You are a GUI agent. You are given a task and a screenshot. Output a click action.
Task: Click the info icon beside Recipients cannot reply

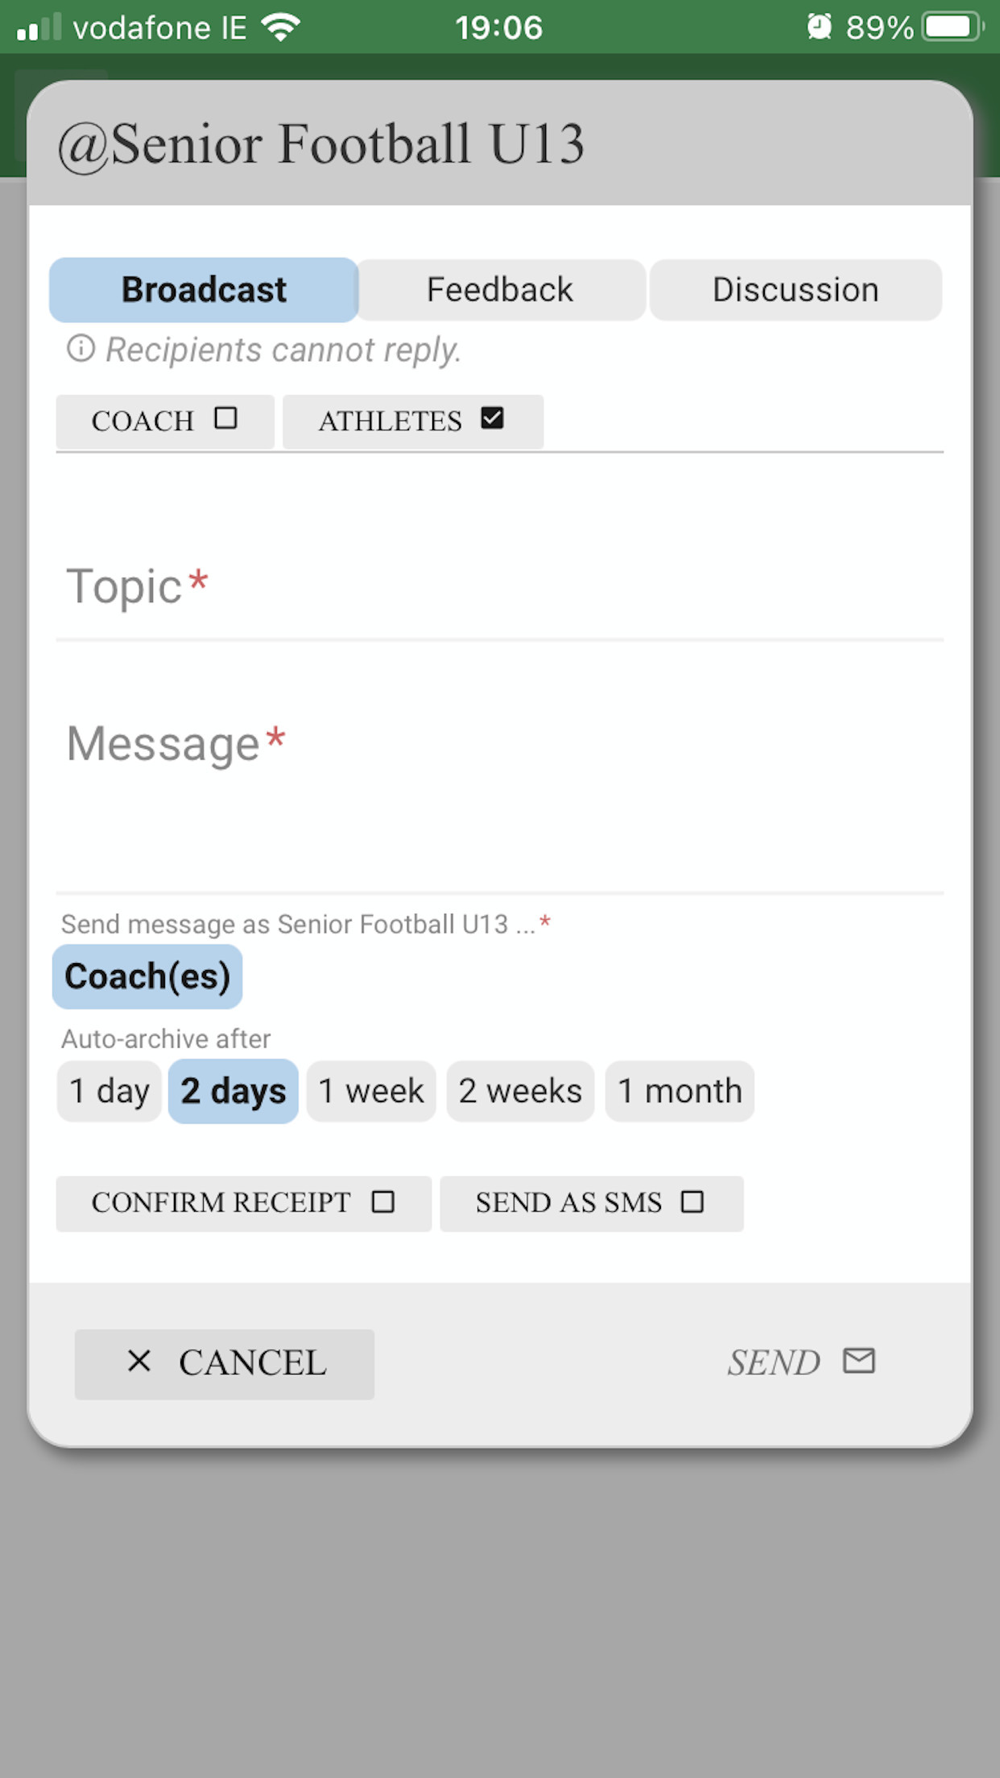click(81, 349)
